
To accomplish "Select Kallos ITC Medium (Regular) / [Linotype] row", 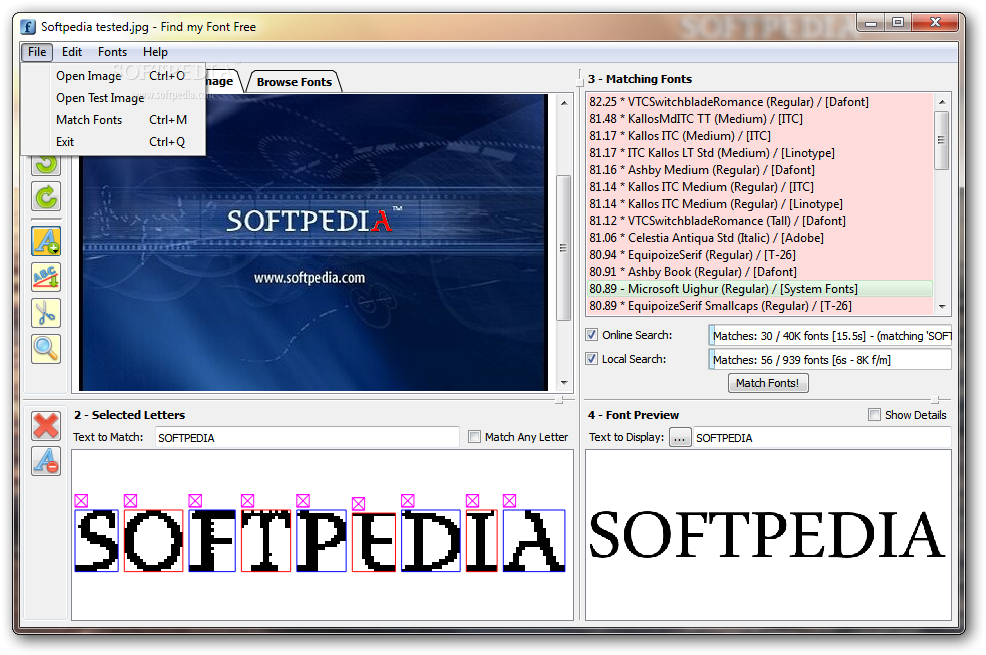I will pos(760,204).
